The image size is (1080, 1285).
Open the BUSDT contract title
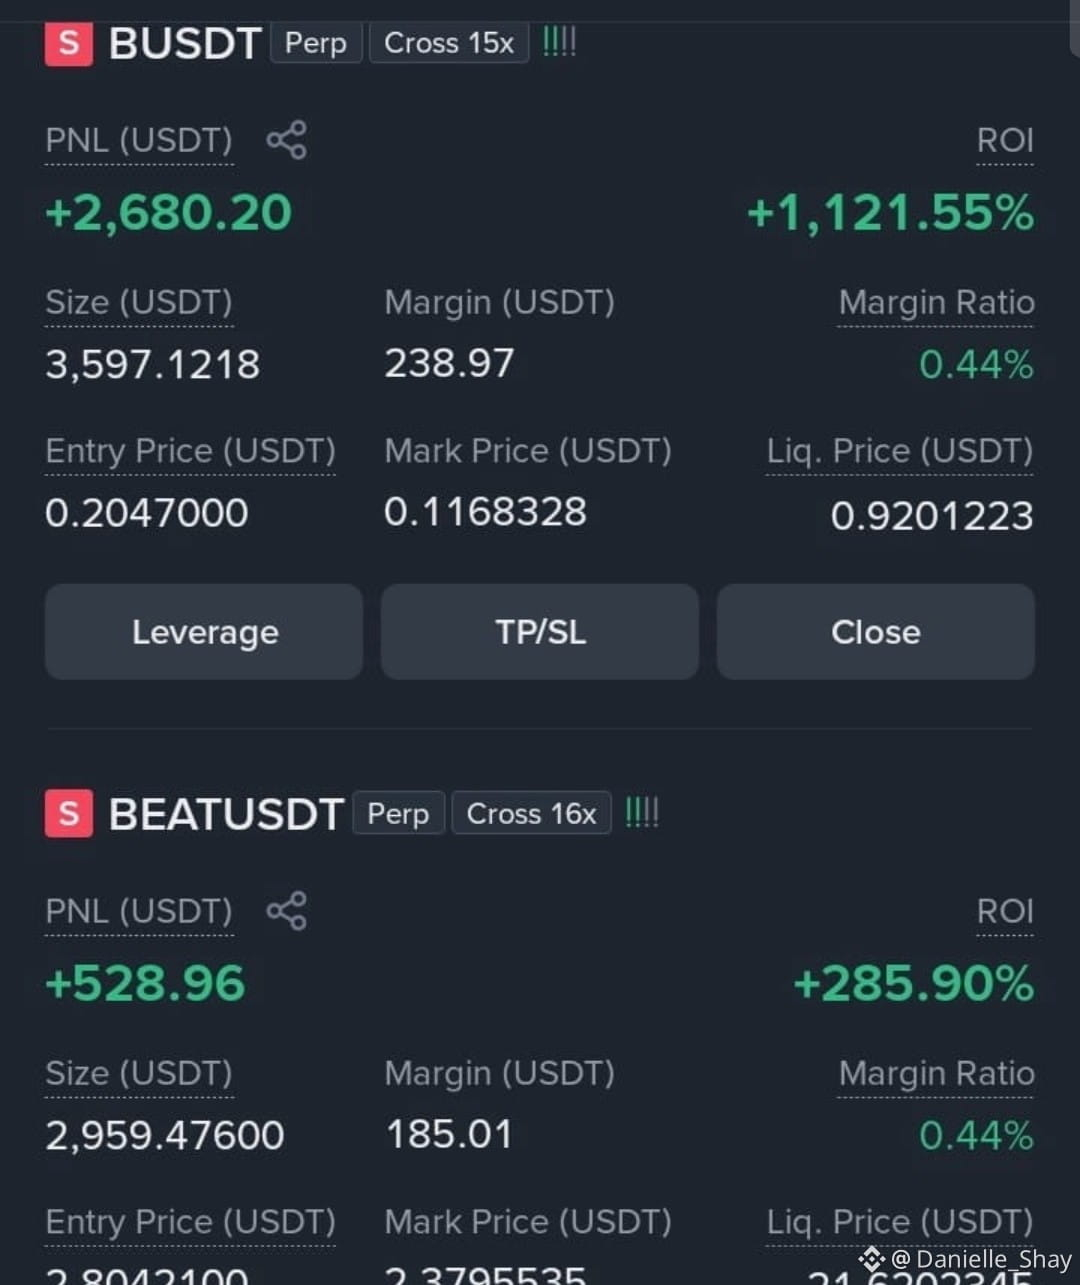[x=185, y=44]
